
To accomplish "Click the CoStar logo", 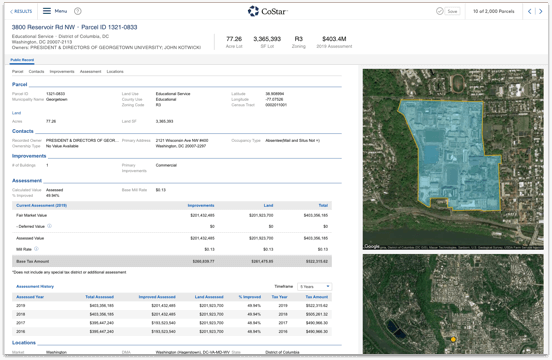I will (x=268, y=11).
